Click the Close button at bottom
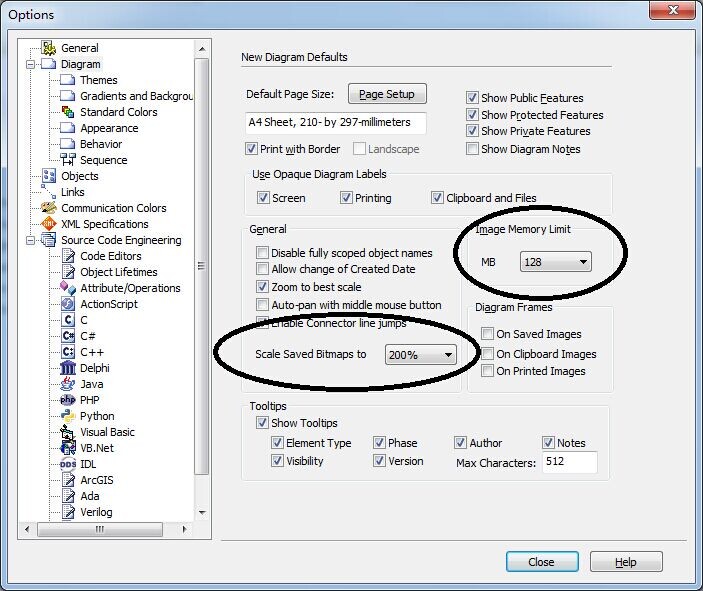 pyautogui.click(x=542, y=561)
